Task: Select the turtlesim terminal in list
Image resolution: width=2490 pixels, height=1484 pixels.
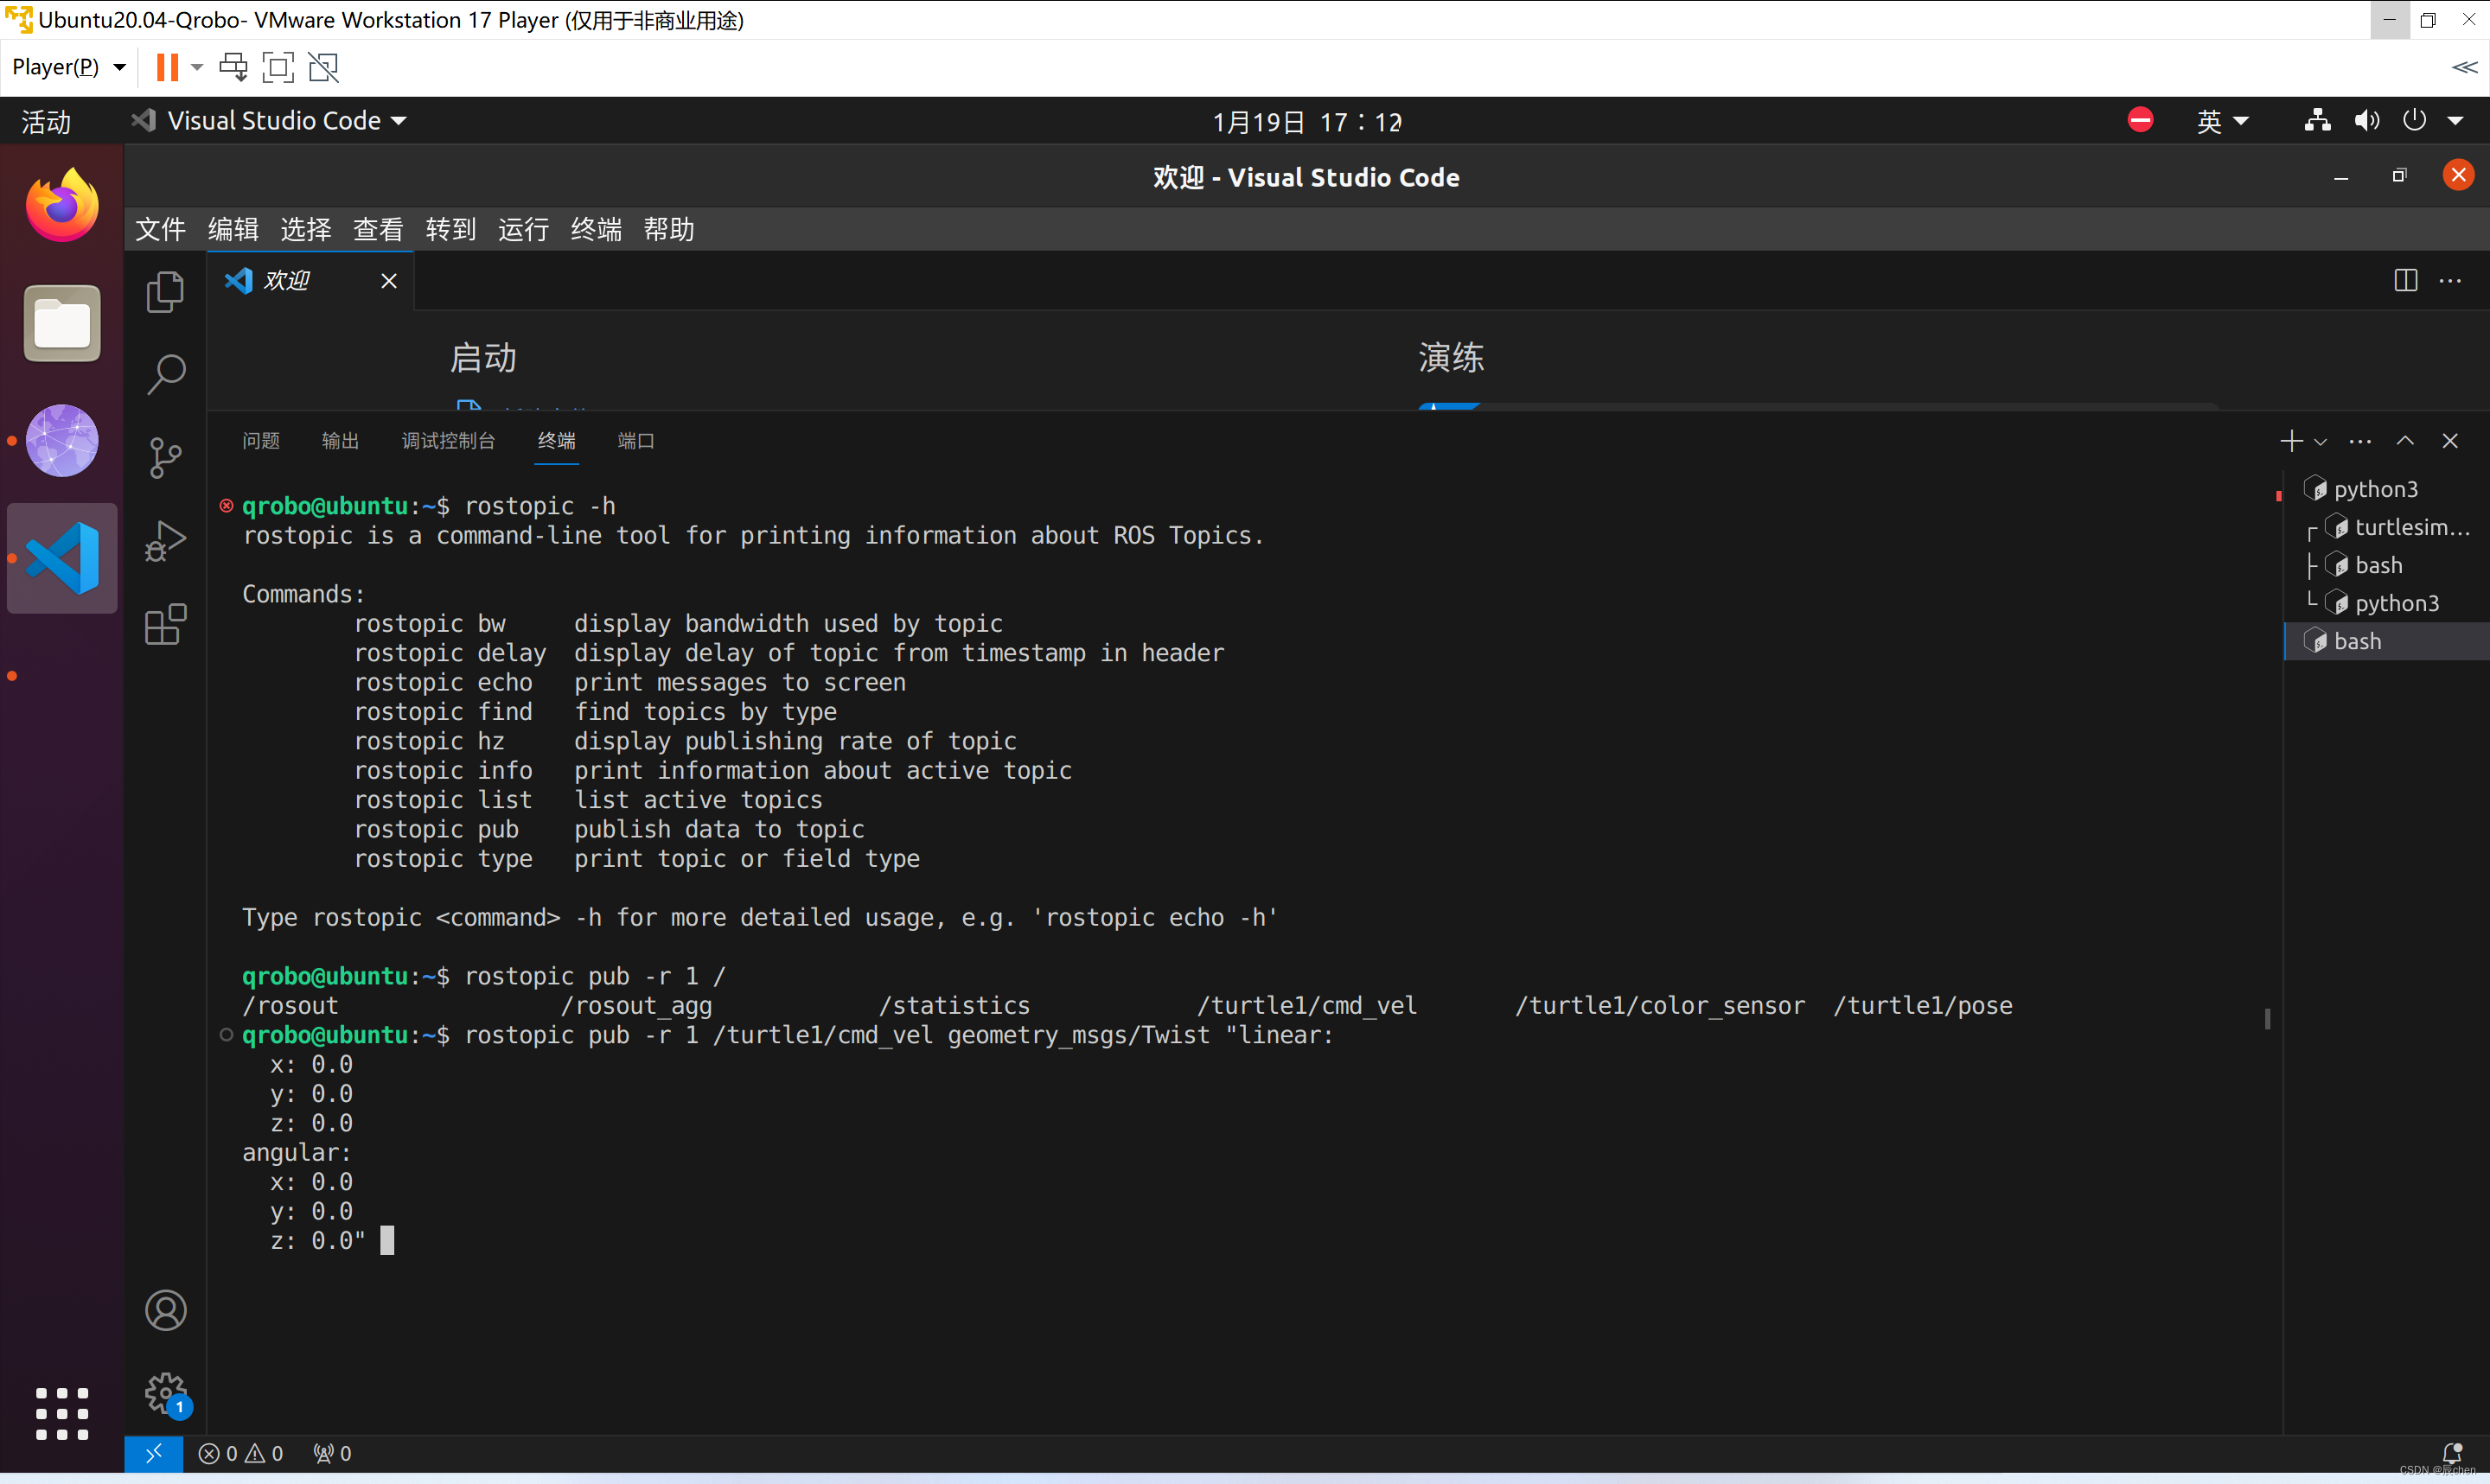Action: 2385,527
